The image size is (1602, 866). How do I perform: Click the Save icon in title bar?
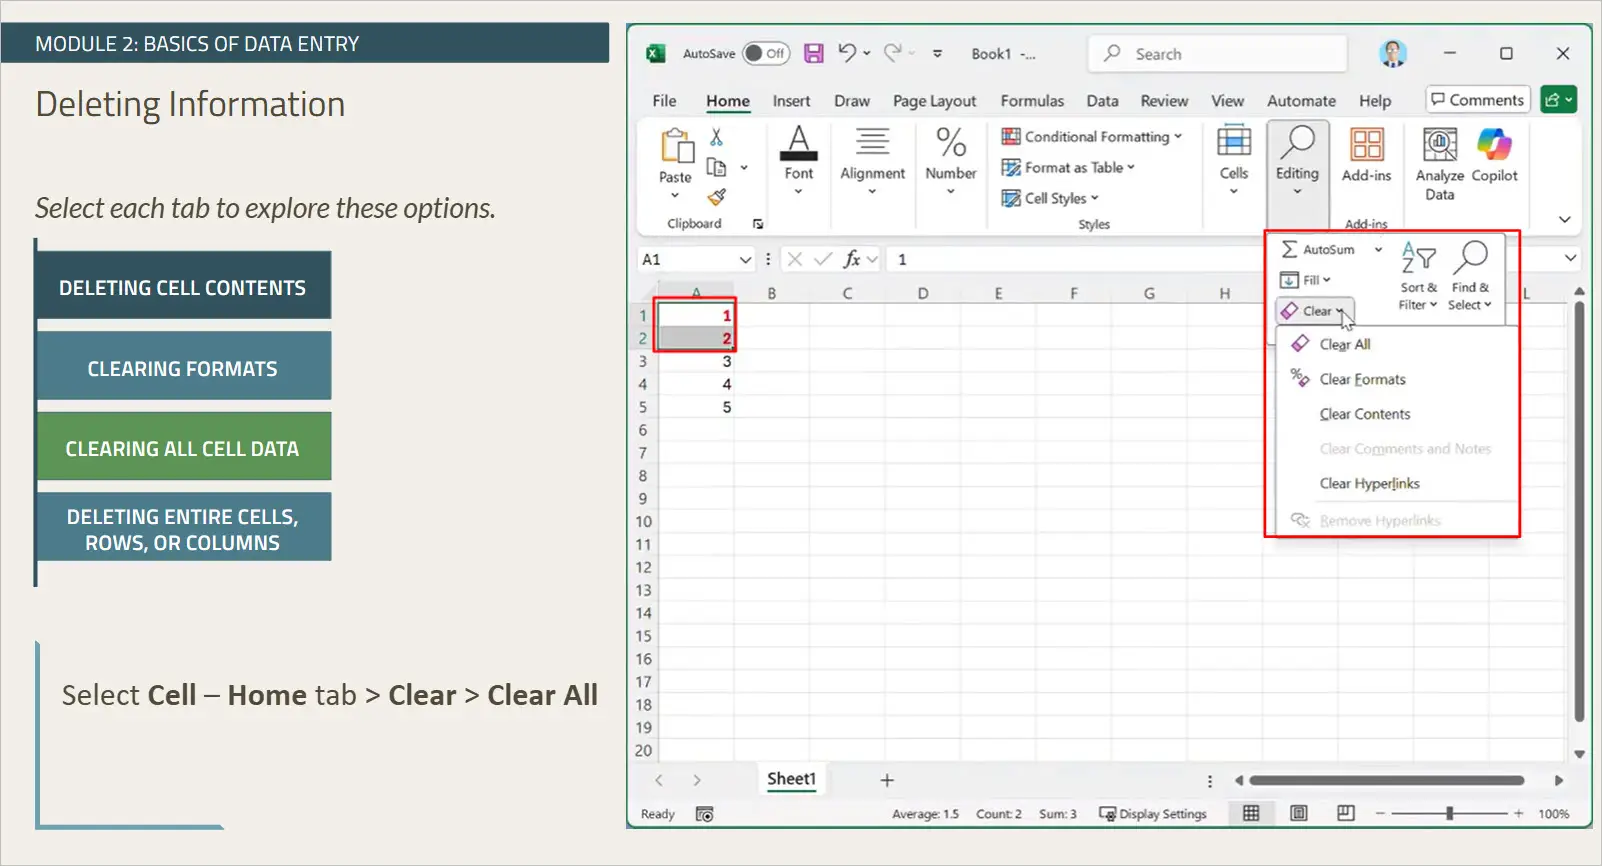[x=814, y=54]
